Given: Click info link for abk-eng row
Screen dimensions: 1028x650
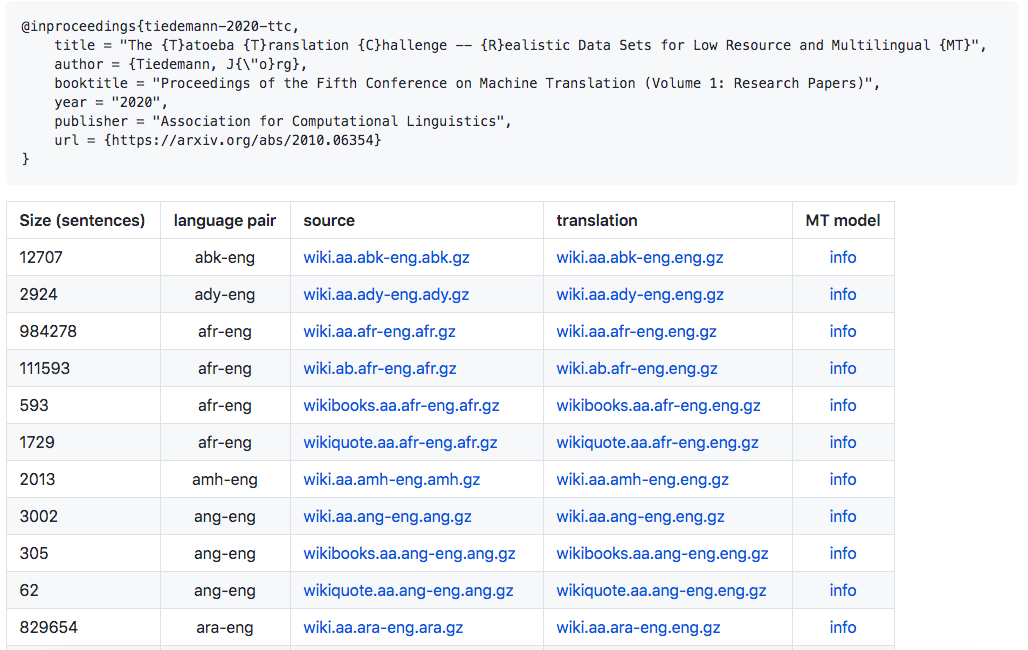Looking at the screenshot, I should tap(842, 258).
